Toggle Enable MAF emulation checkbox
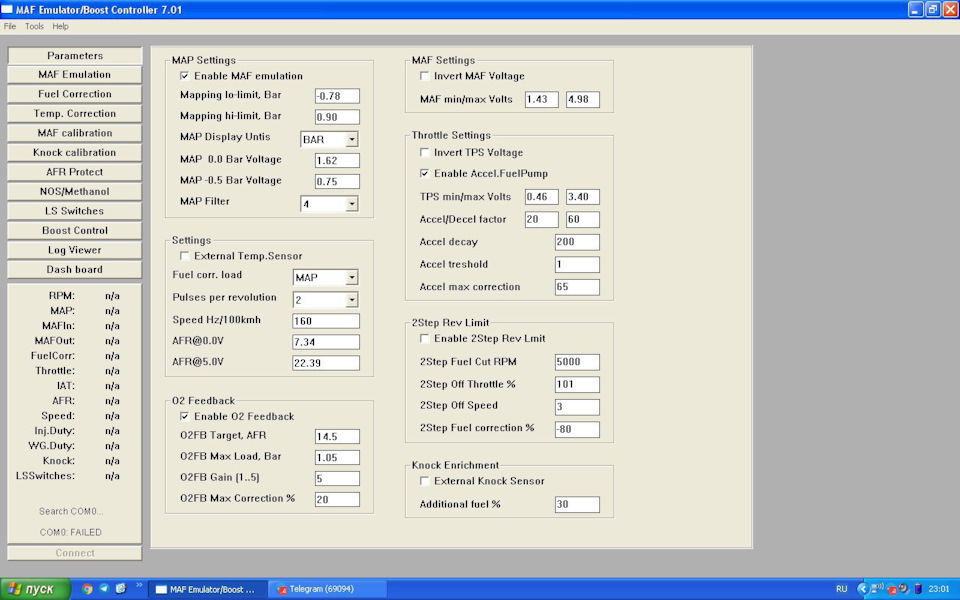Viewport: 960px width, 600px height. pos(184,76)
